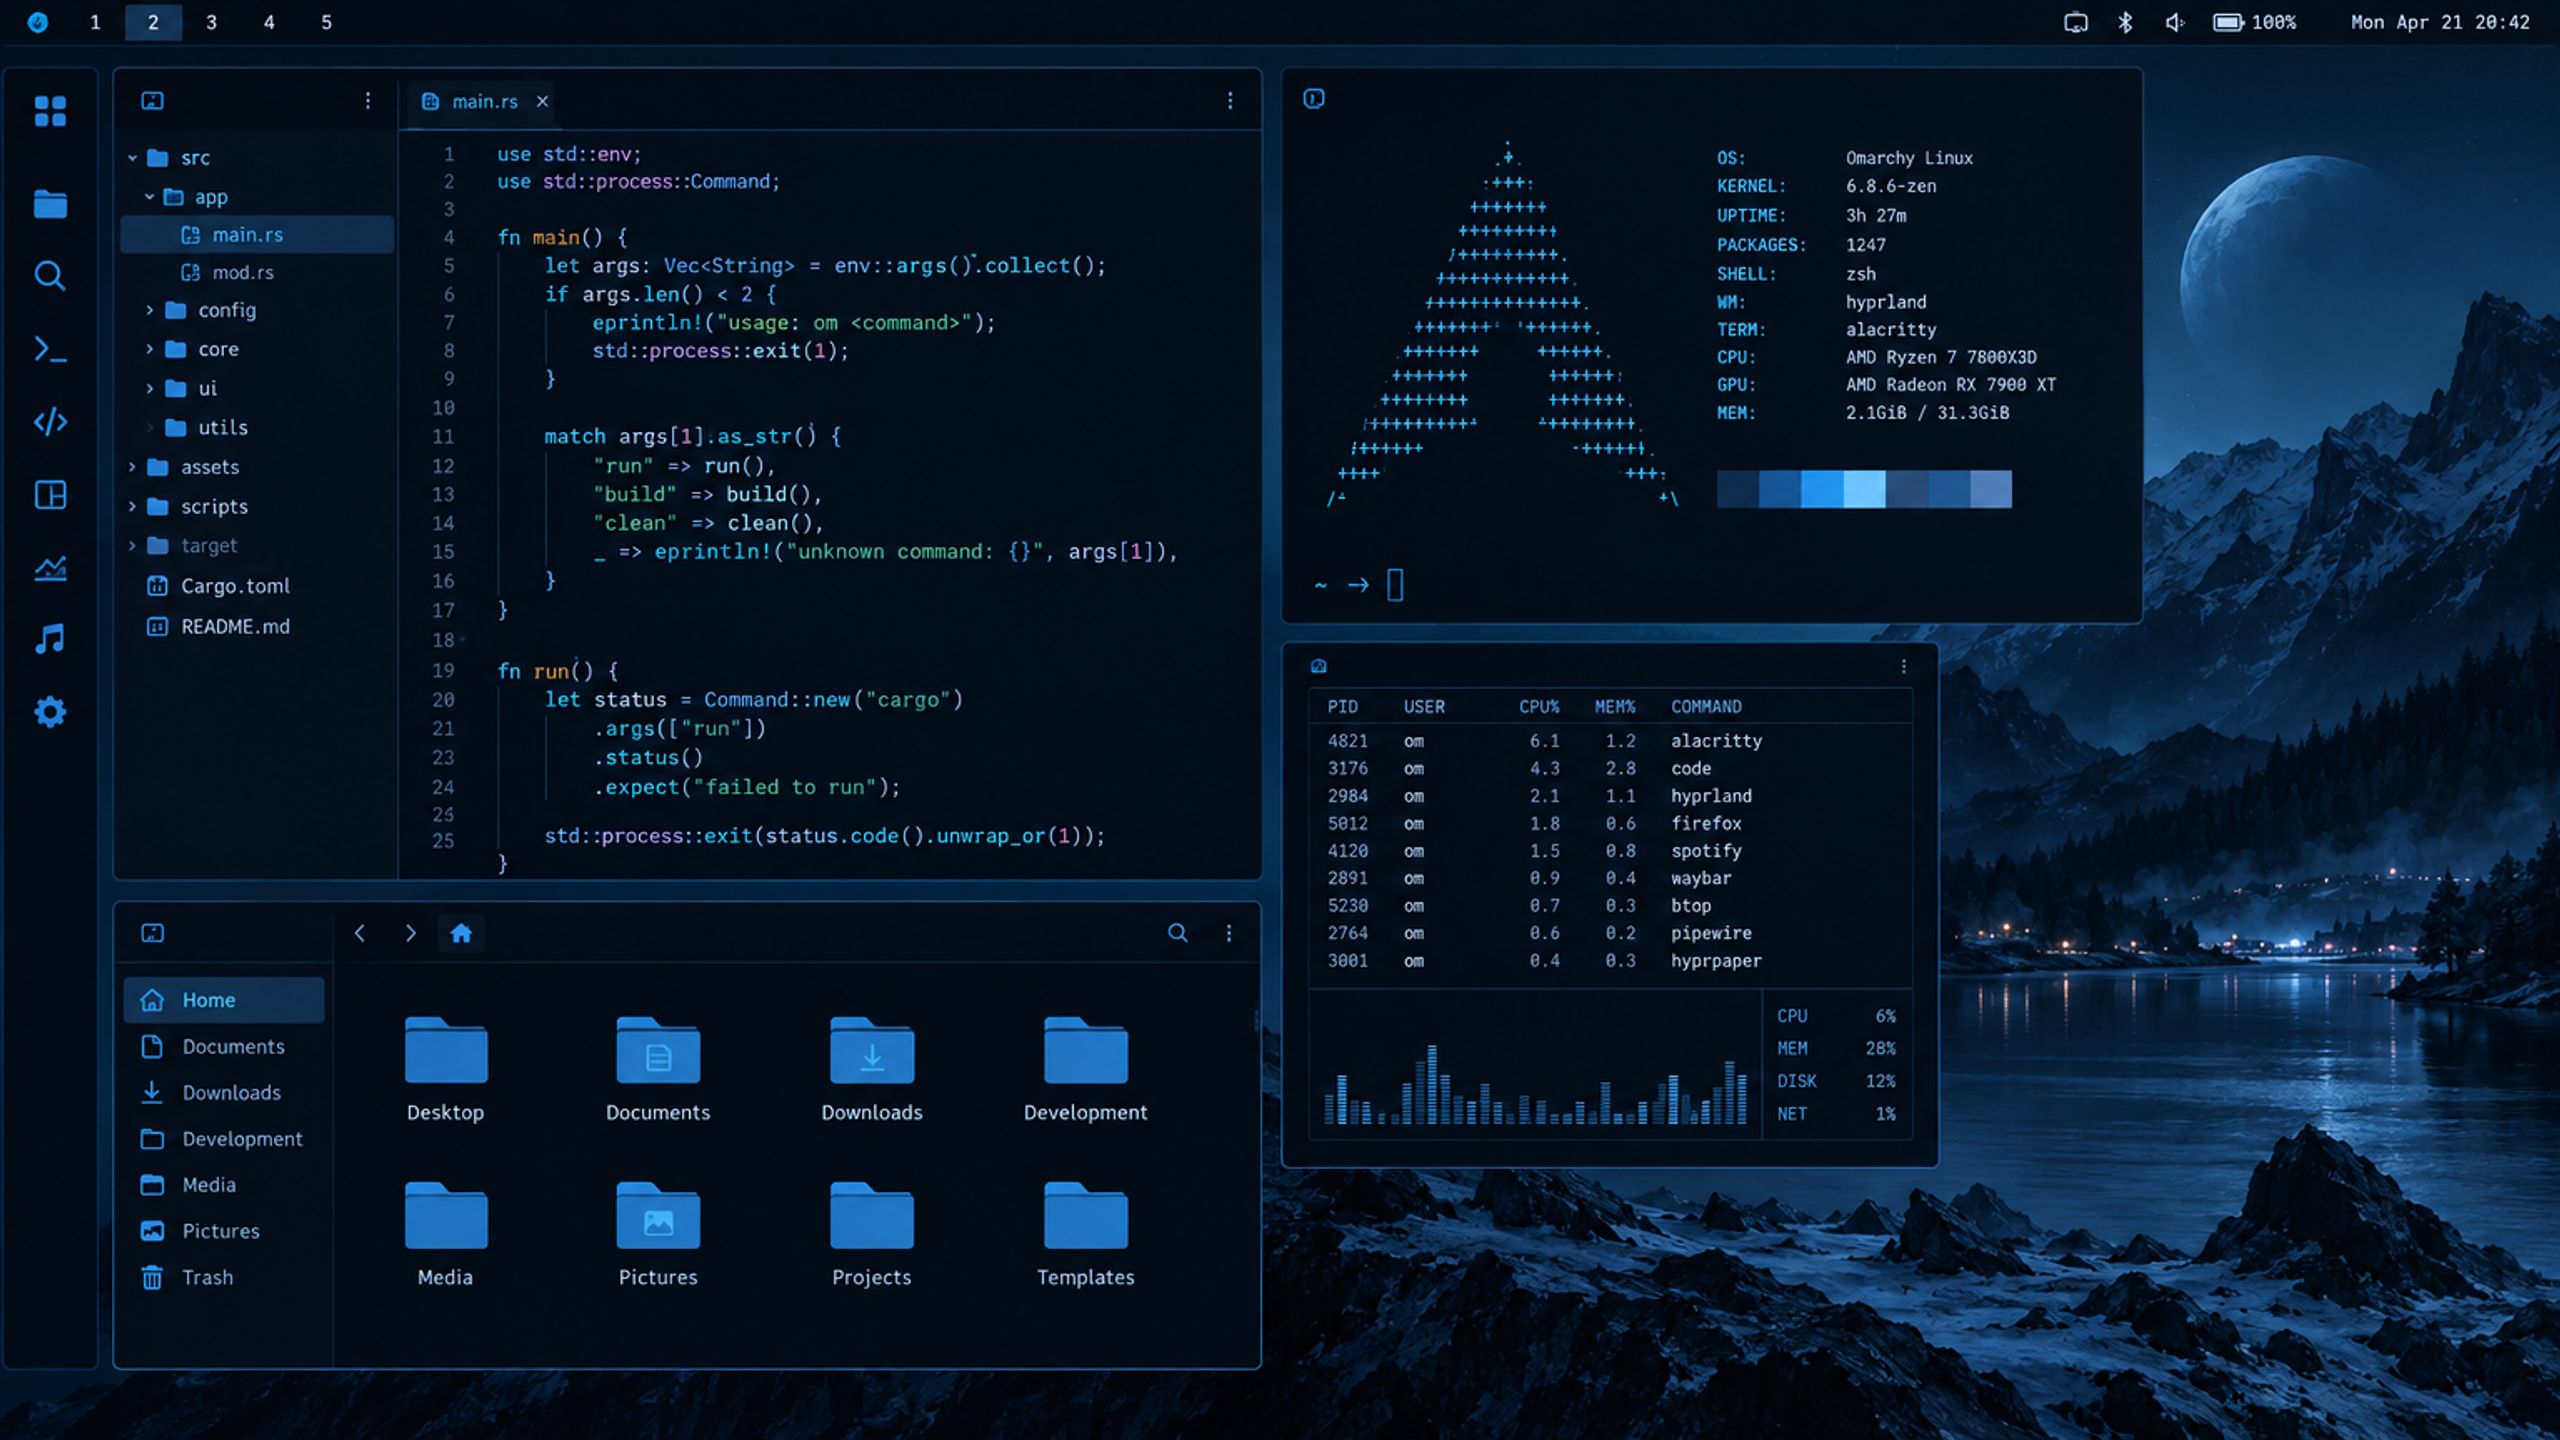The height and width of the screenshot is (1440, 2560).
Task: Open the Projects folder
Action: [x=871, y=1235]
